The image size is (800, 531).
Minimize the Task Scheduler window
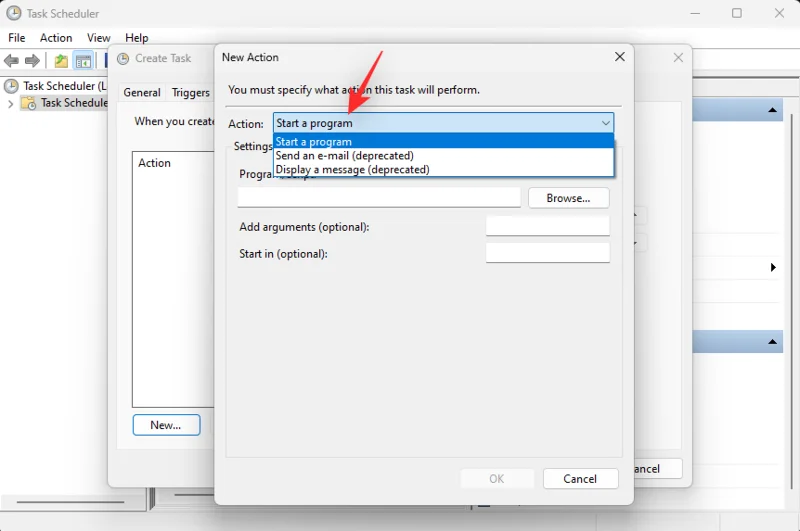point(695,13)
